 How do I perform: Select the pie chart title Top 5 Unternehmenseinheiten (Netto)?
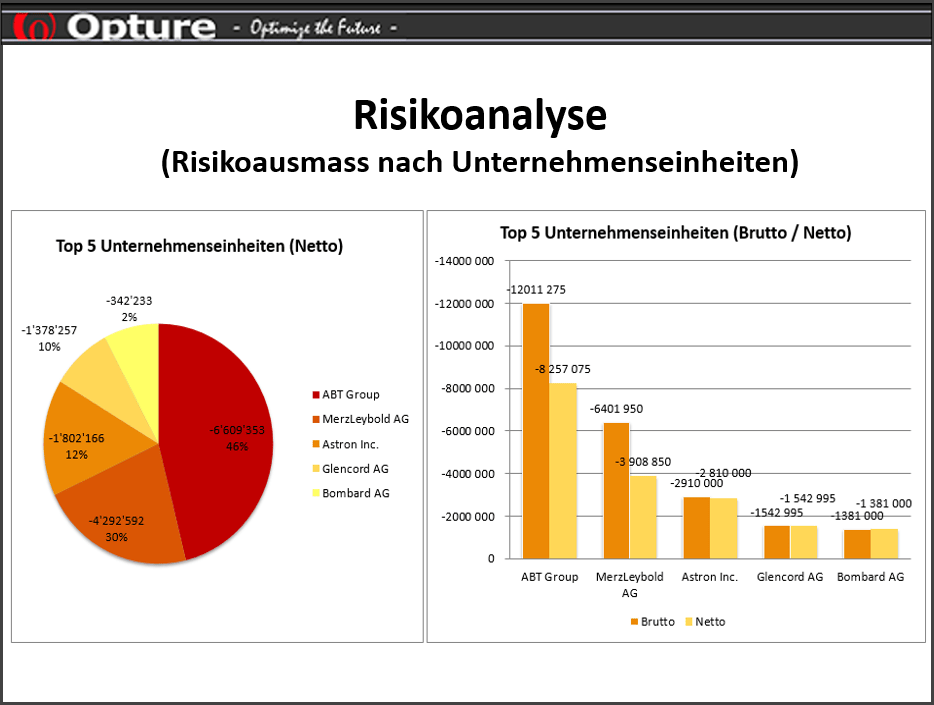tap(199, 246)
